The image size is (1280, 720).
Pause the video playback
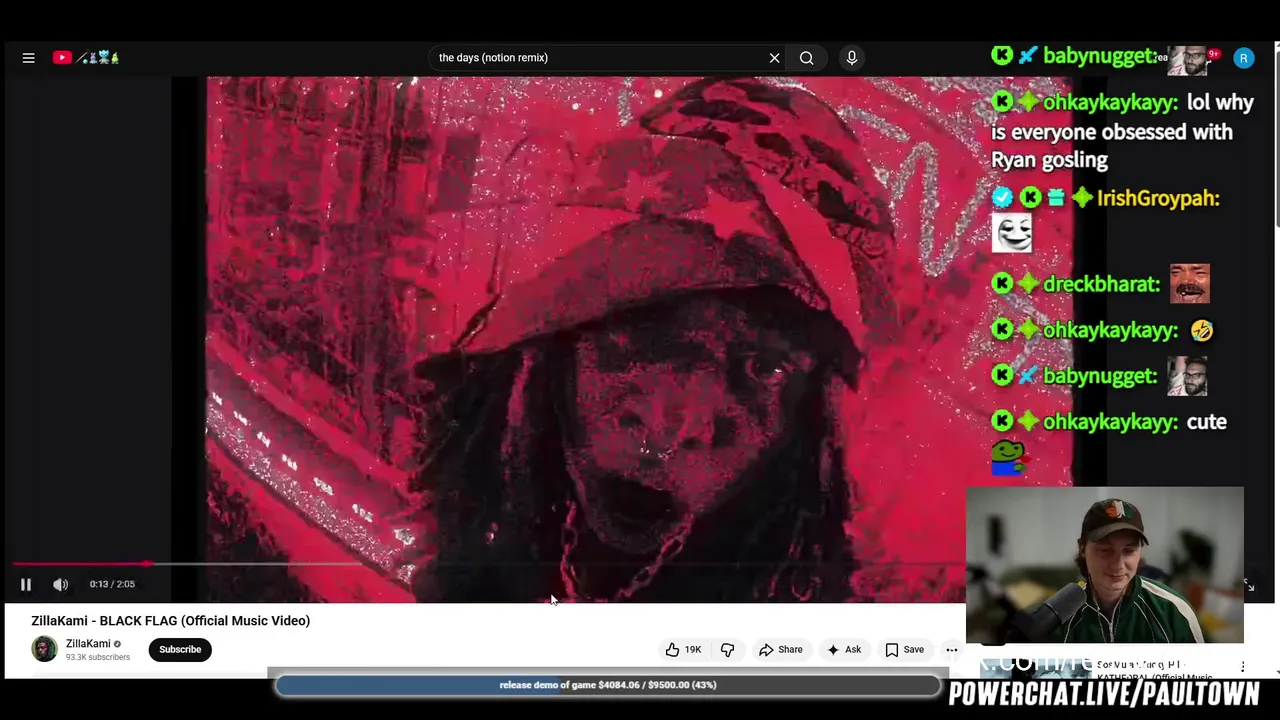26,584
